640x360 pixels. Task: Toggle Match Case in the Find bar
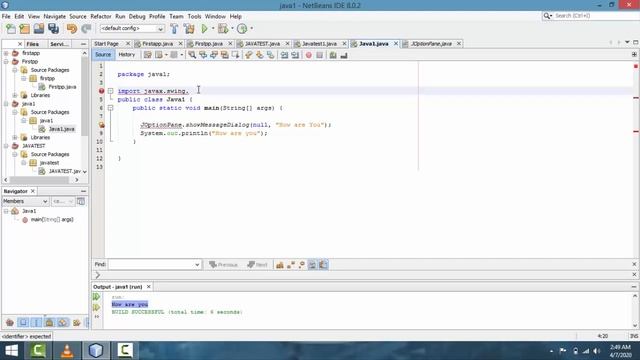(x=280, y=265)
